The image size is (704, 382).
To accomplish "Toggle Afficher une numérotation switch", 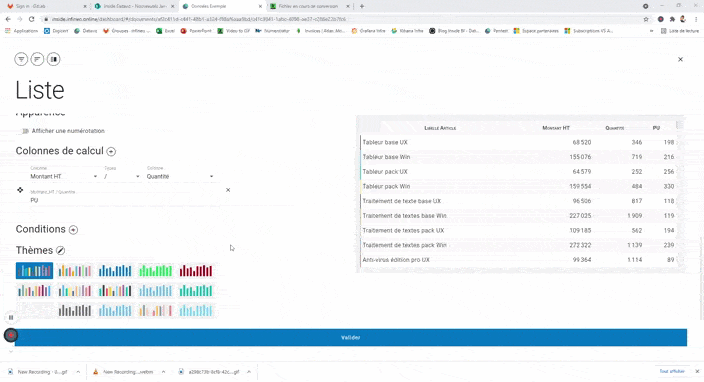I will tap(25, 131).
